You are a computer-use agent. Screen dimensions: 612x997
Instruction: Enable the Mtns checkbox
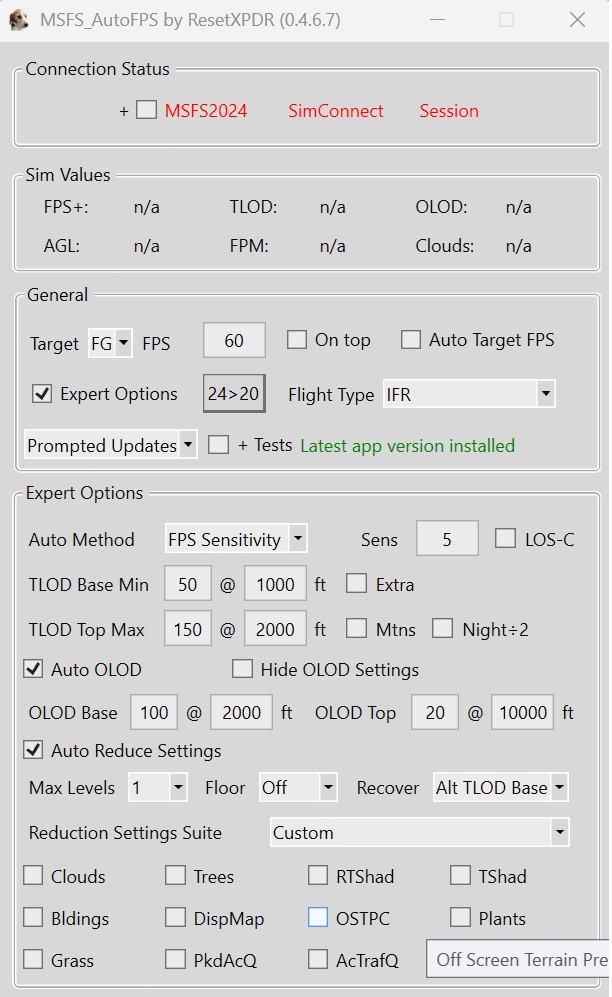coord(357,629)
